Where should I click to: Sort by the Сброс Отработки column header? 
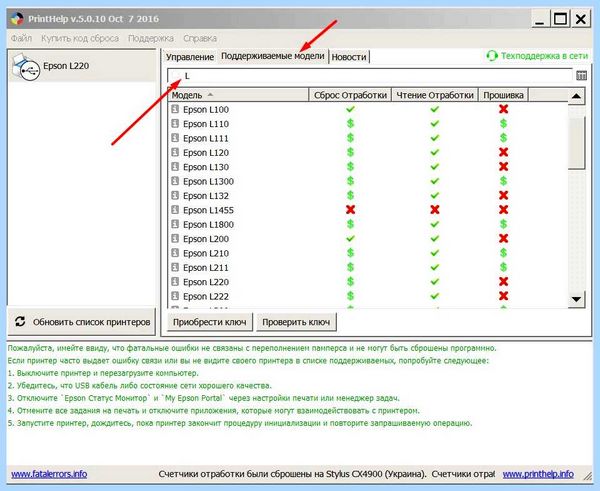coord(350,95)
